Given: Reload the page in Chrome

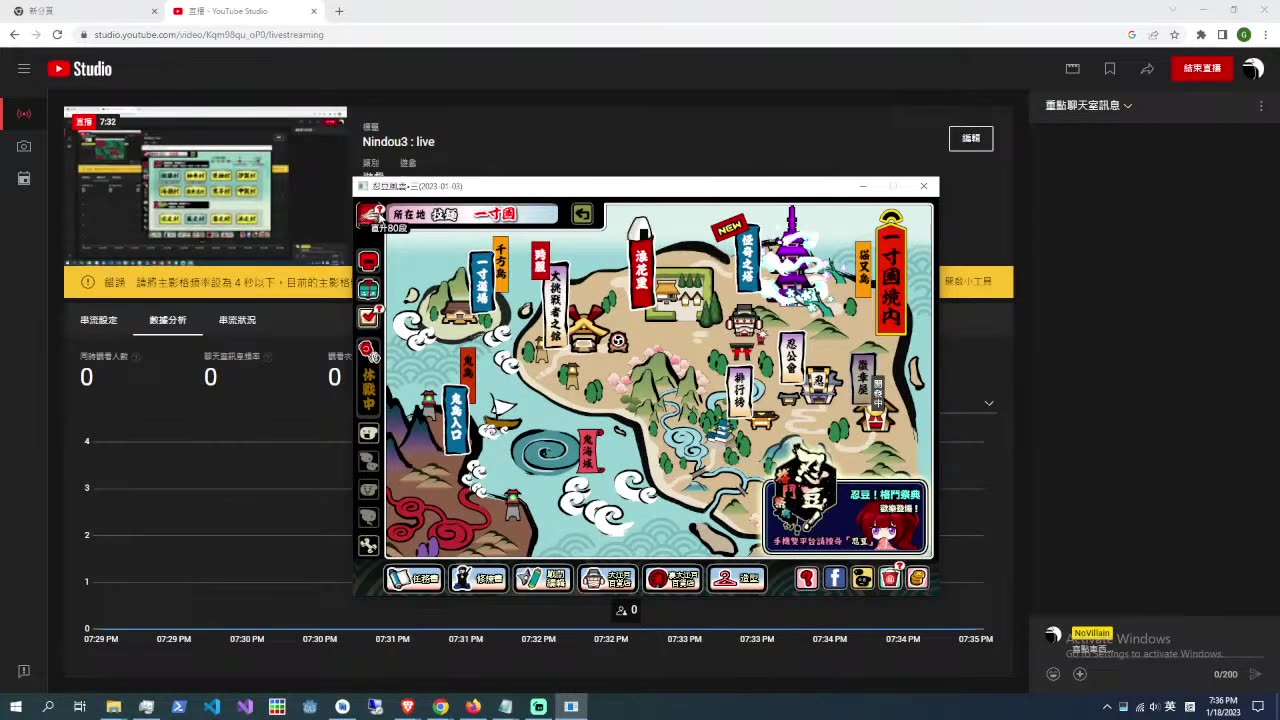Looking at the screenshot, I should click(57, 34).
